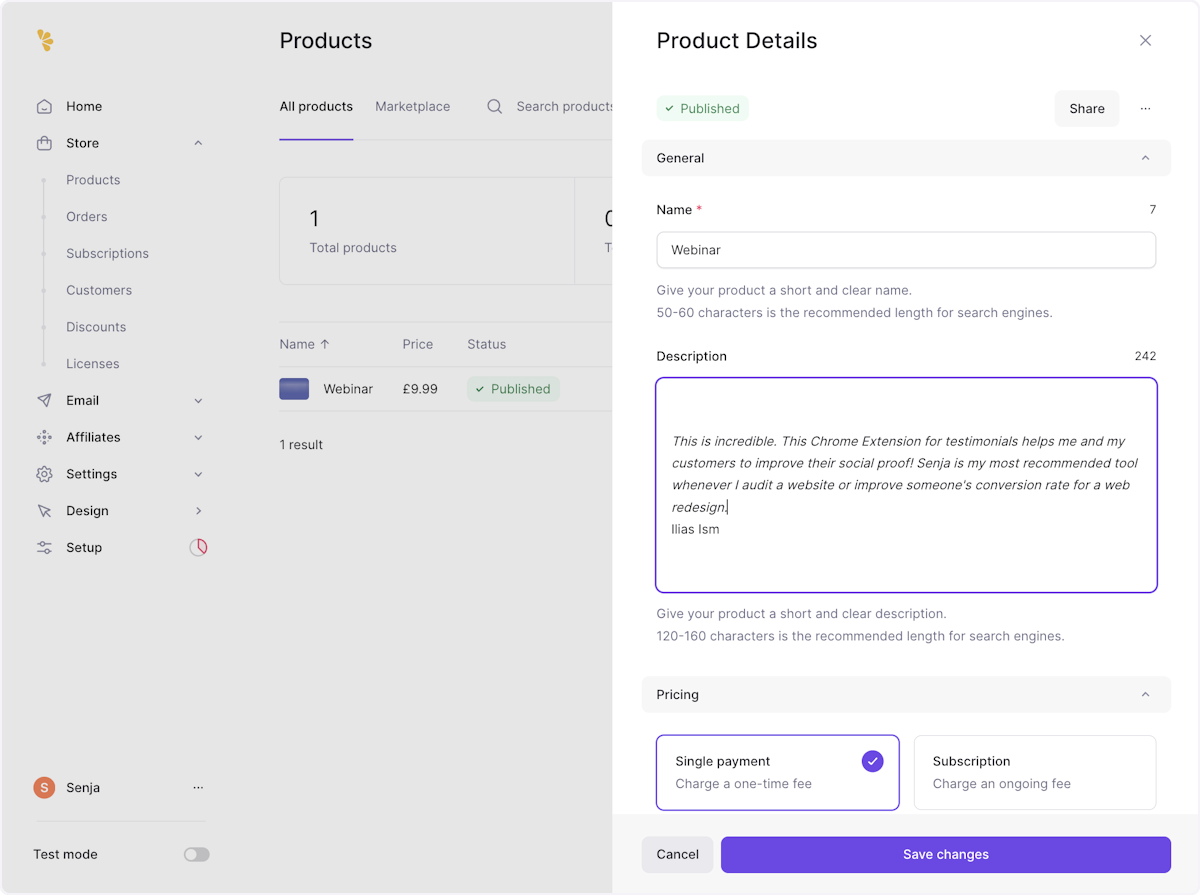Toggle the Test mode switch
Viewport: 1200px width, 895px height.
pyautogui.click(x=197, y=855)
